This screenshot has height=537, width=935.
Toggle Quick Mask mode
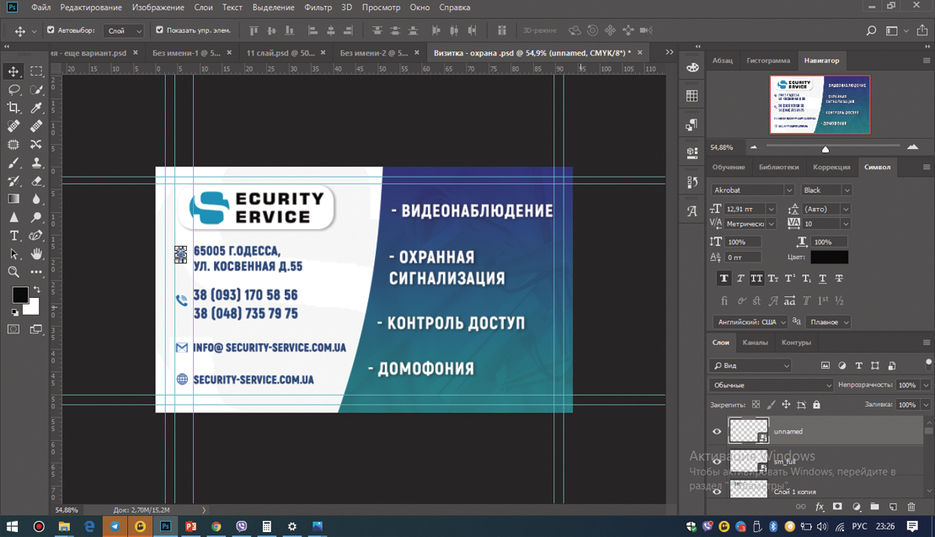[x=13, y=329]
